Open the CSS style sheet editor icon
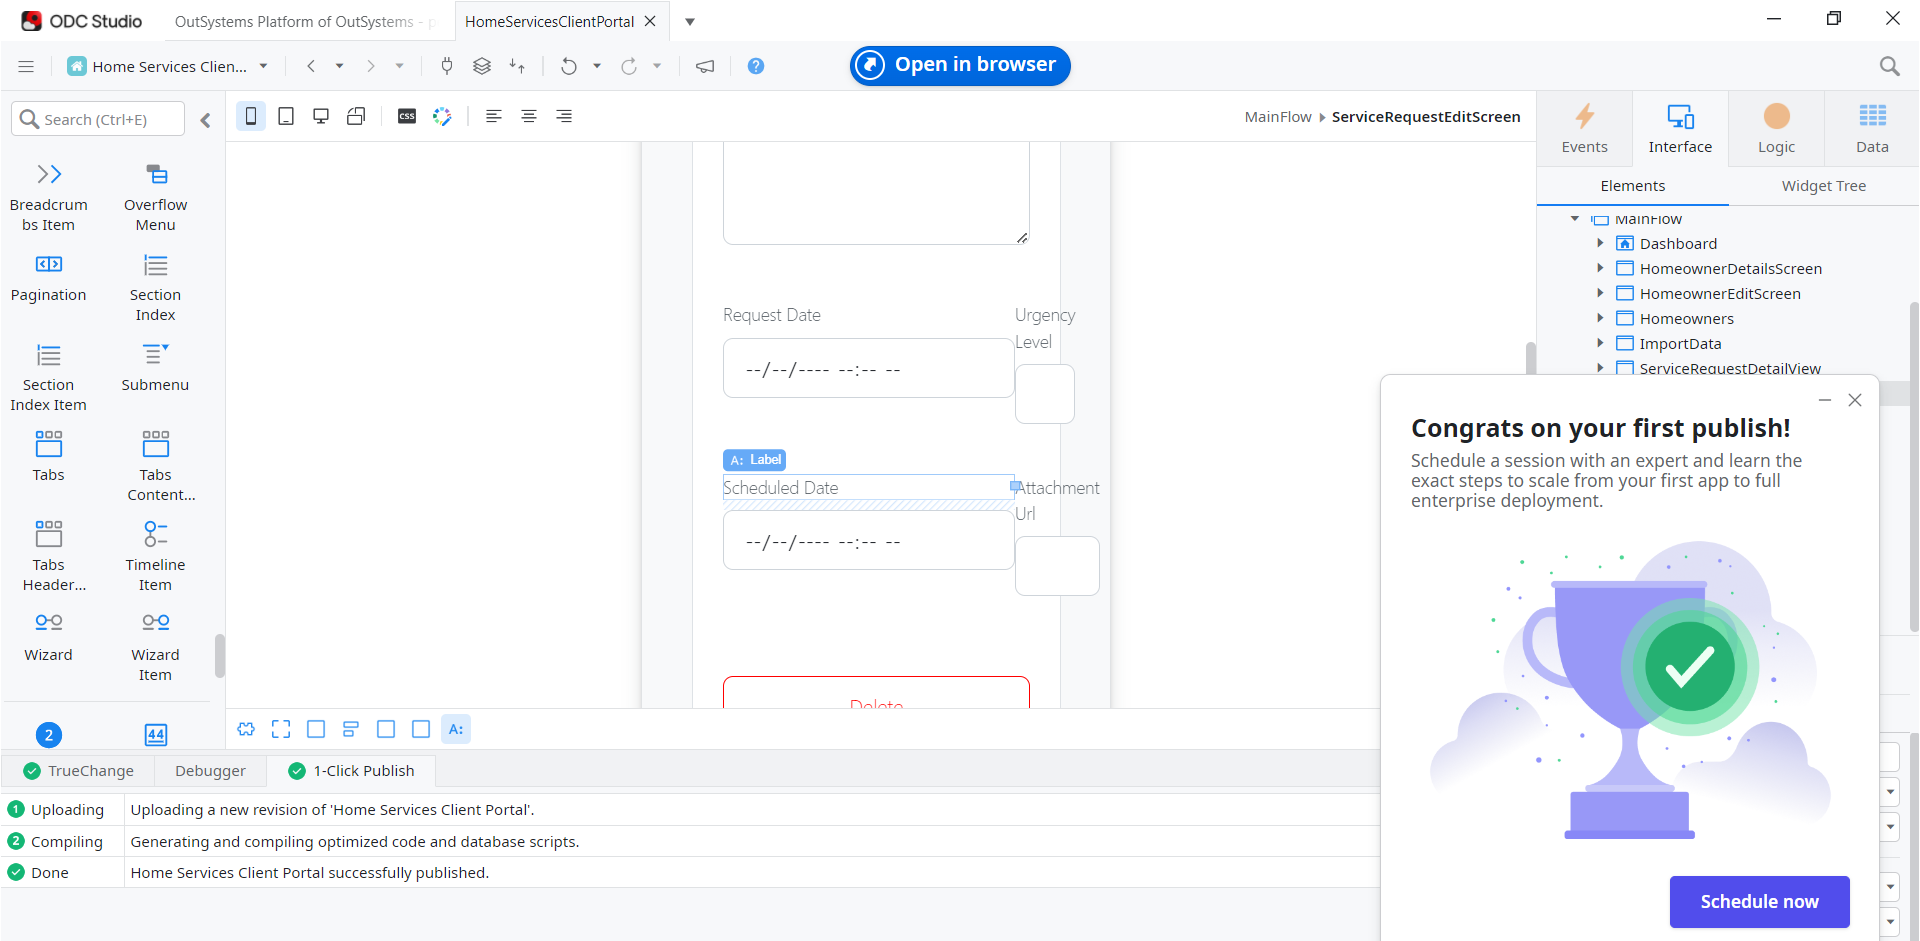Viewport: 1920px width, 941px height. tap(407, 116)
